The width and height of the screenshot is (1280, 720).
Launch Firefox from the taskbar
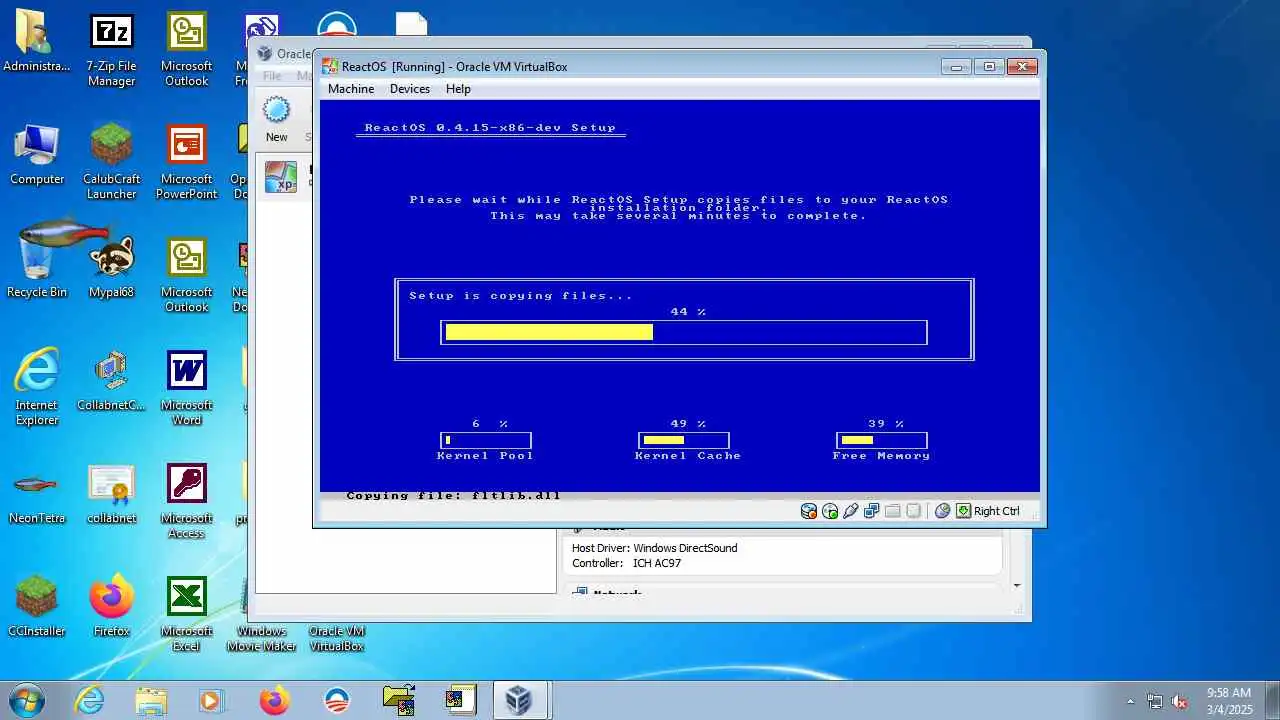point(274,700)
